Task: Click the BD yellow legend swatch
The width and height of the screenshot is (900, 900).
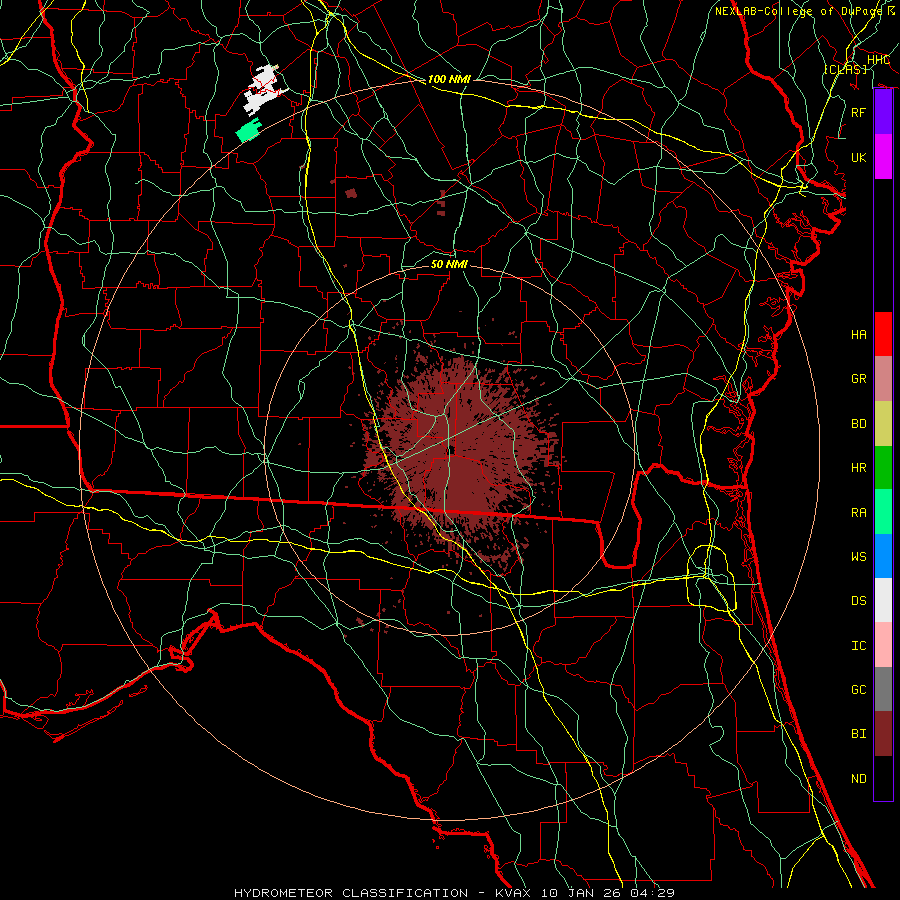Action: pyautogui.click(x=883, y=424)
